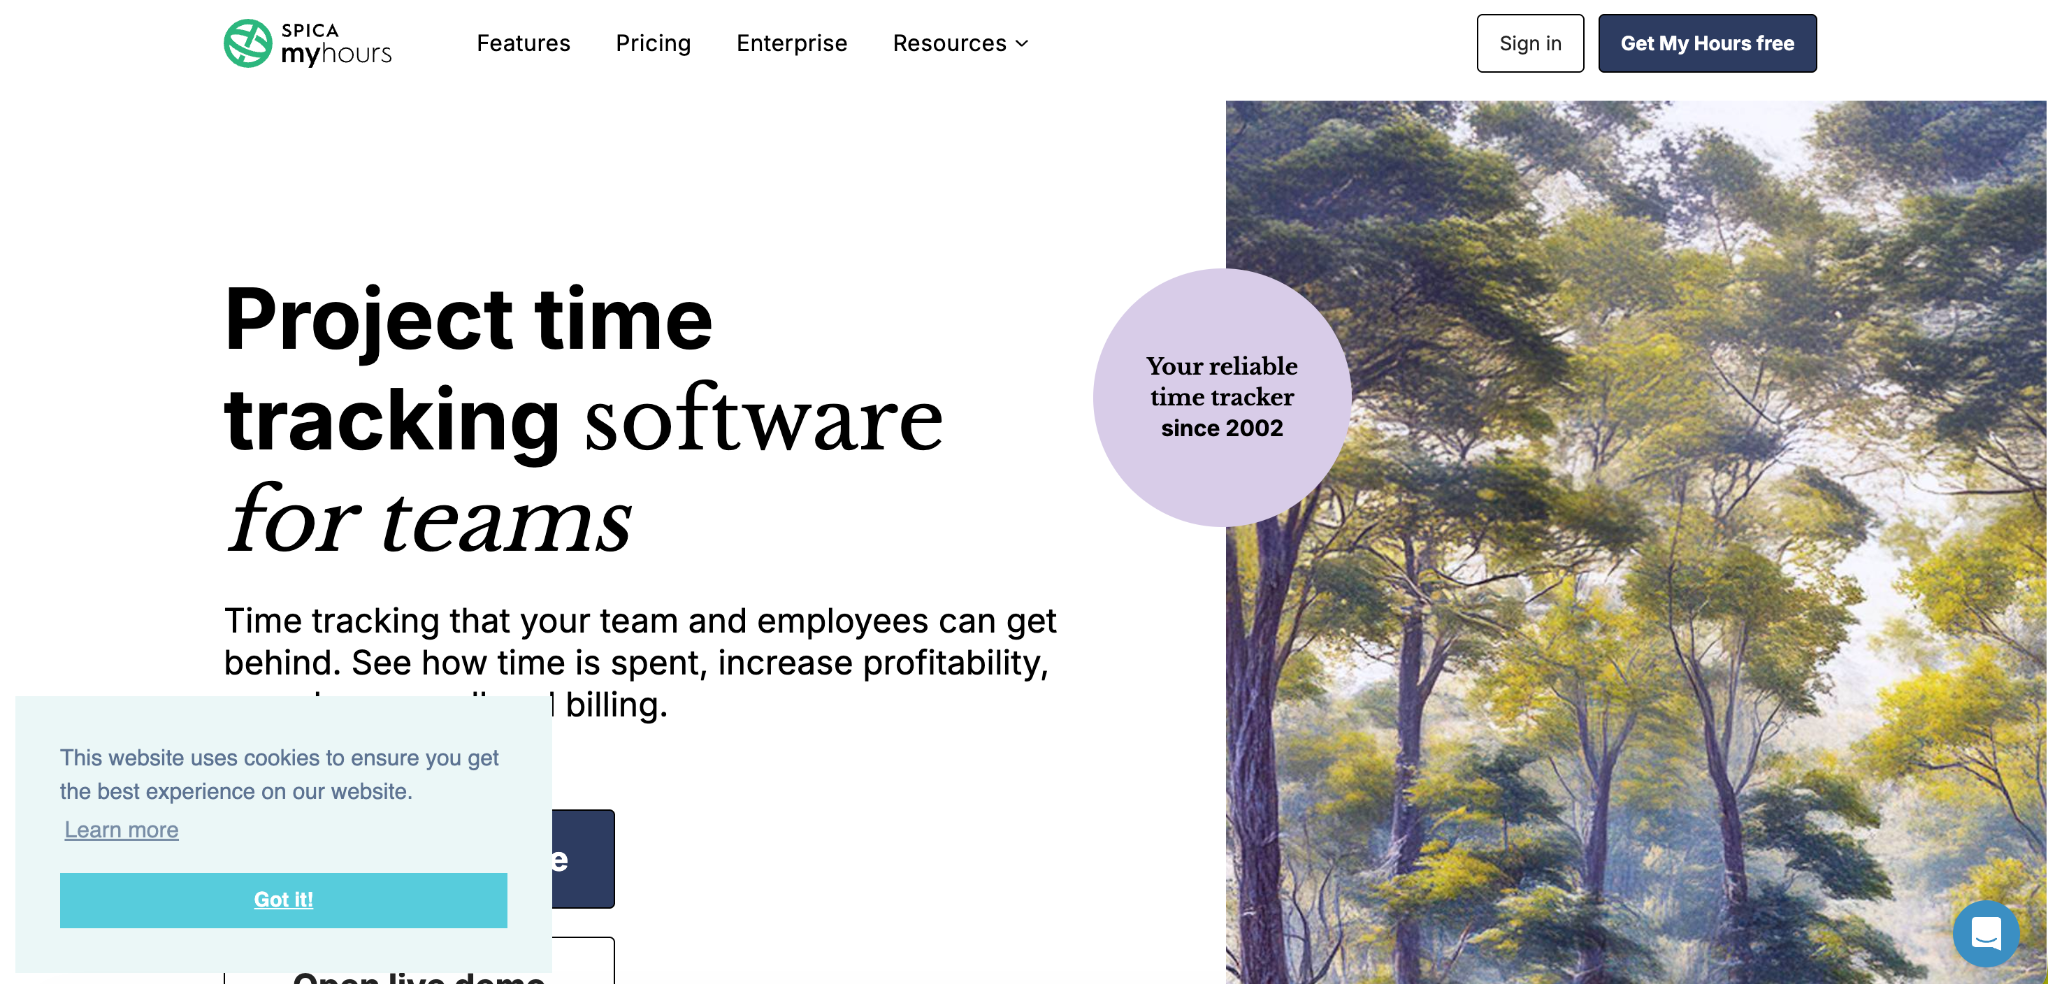The width and height of the screenshot is (2048, 984).
Task: Dismiss cookie notice with Got it!
Action: coord(283,900)
